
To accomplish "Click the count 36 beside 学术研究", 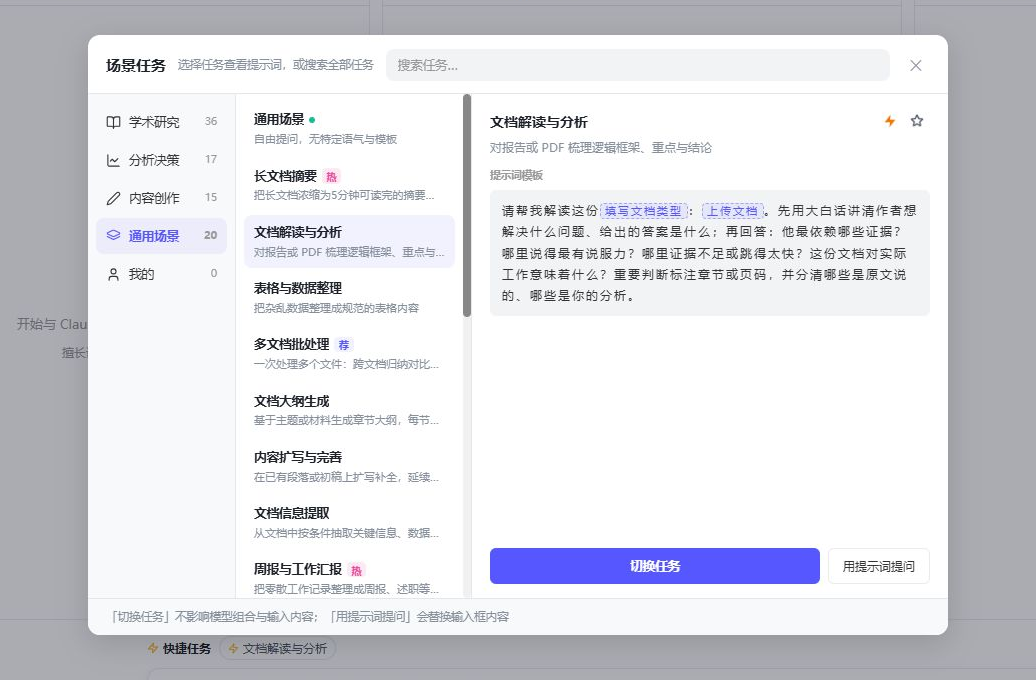I will click(211, 122).
